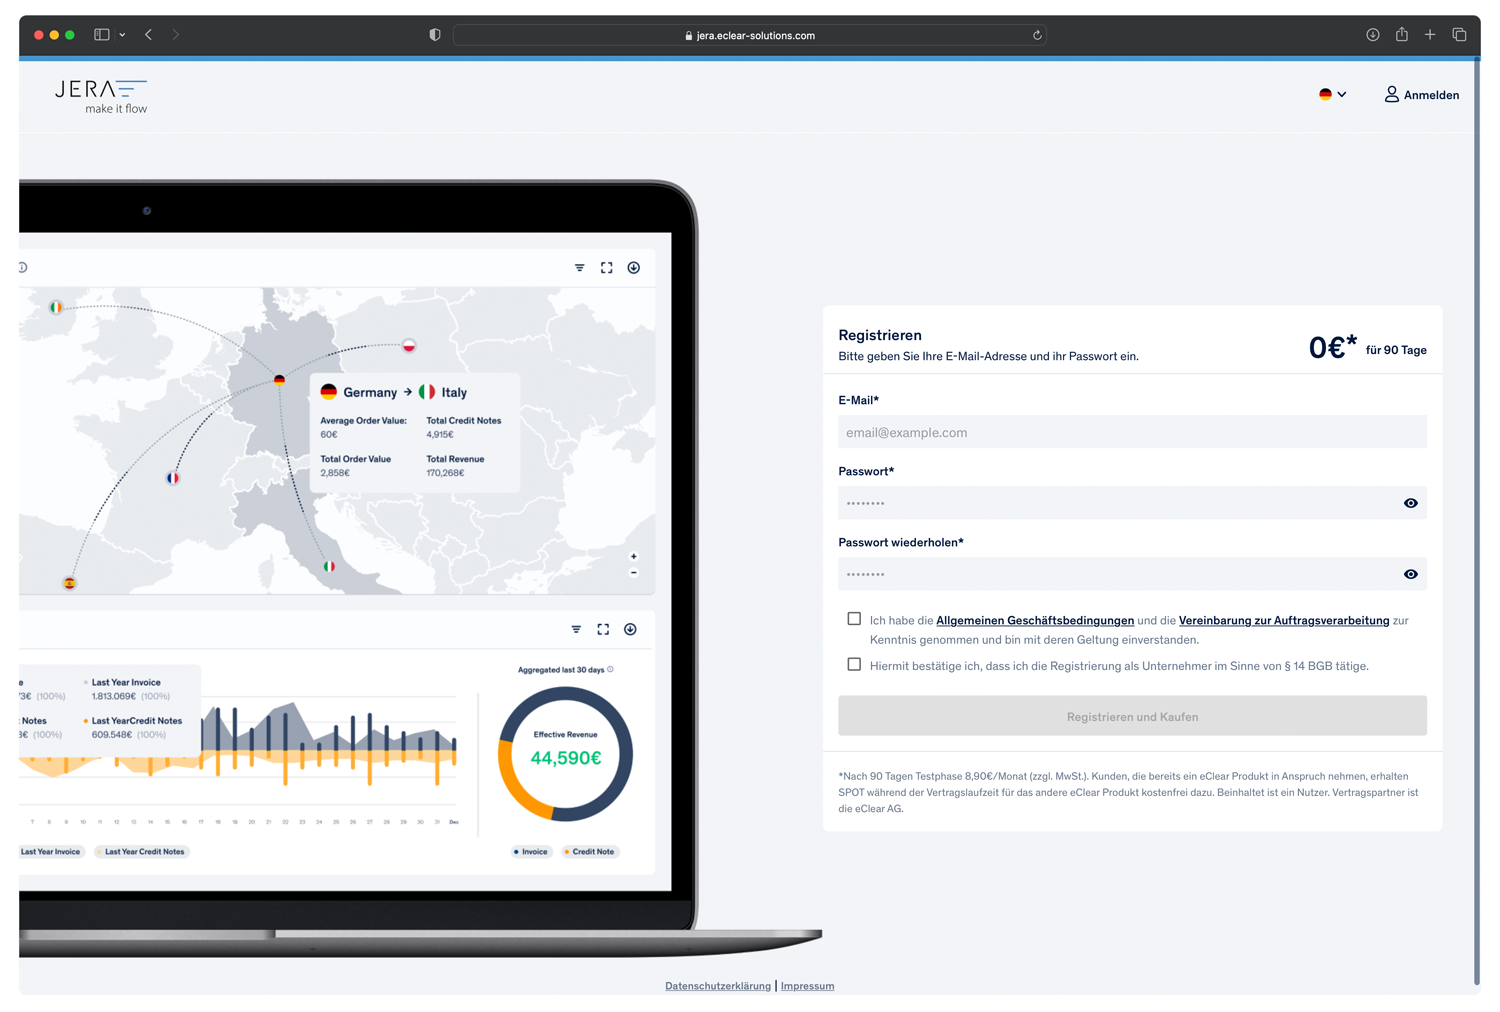1500x1012 pixels.
Task: Click the map panel fullscreen icon
Action: click(607, 268)
